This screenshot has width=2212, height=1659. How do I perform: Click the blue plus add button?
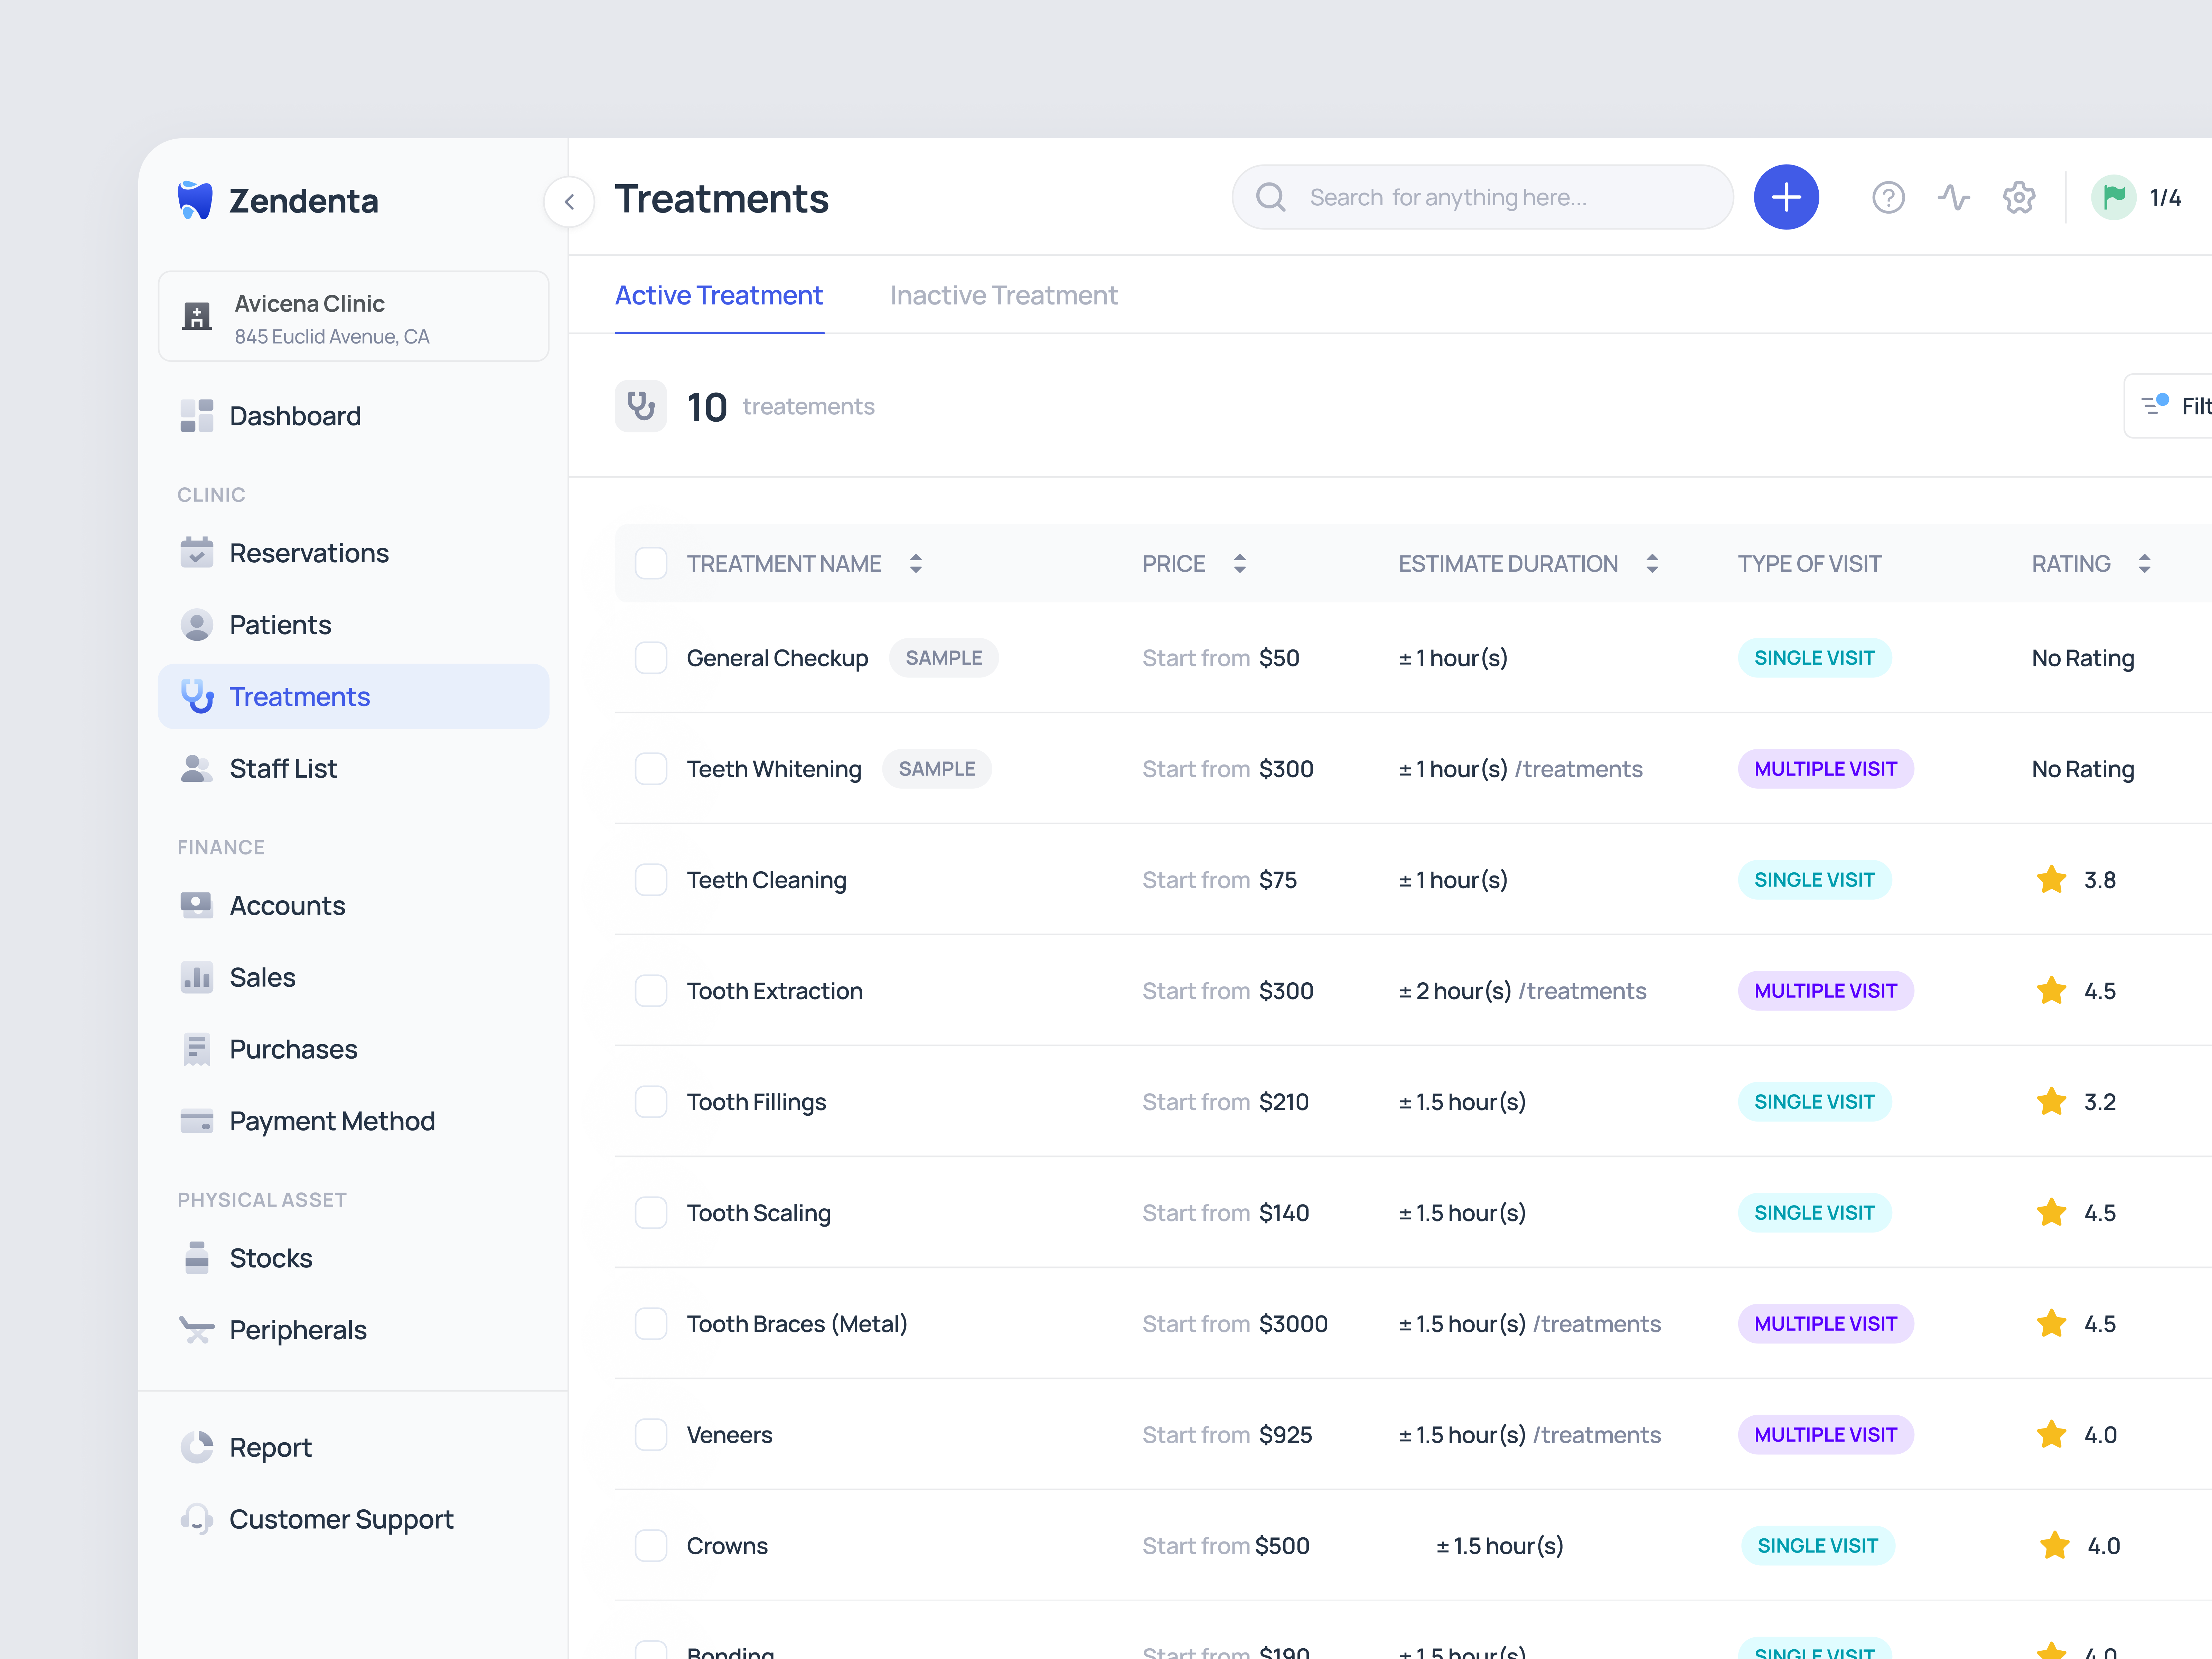[1785, 197]
